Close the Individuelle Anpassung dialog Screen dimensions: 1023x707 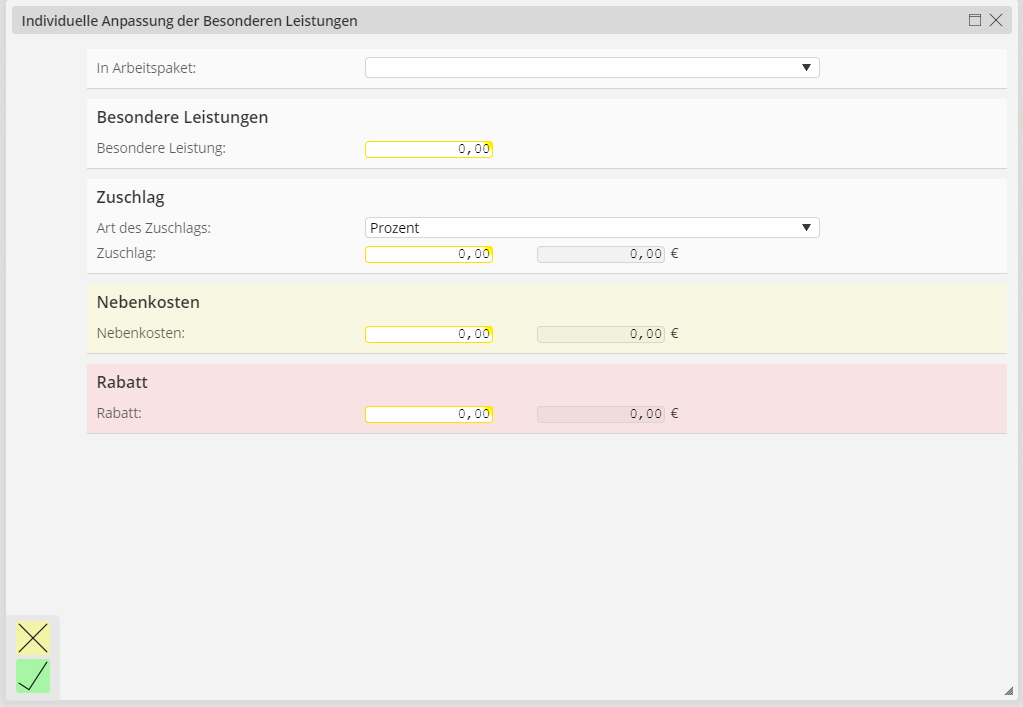[x=996, y=20]
